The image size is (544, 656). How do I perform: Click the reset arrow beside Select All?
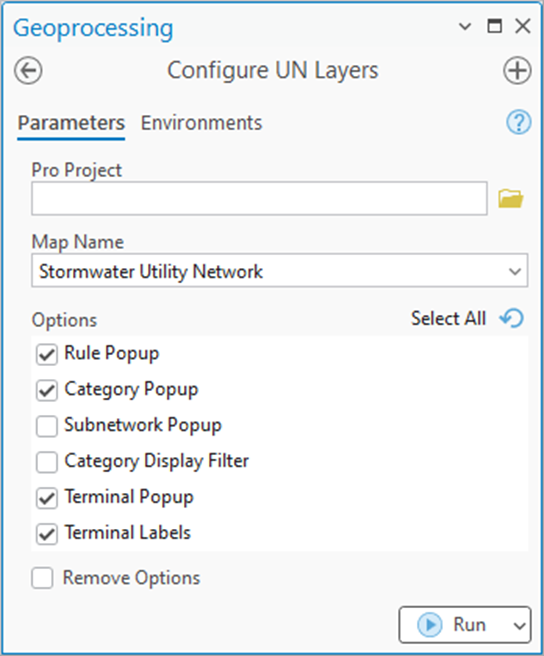point(511,318)
